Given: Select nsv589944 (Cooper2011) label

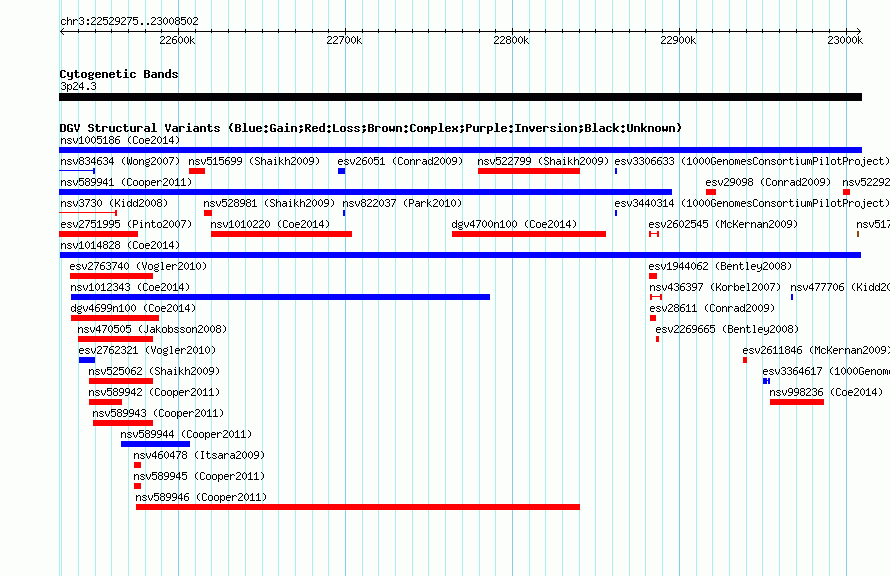Looking at the screenshot, I should tap(186, 434).
